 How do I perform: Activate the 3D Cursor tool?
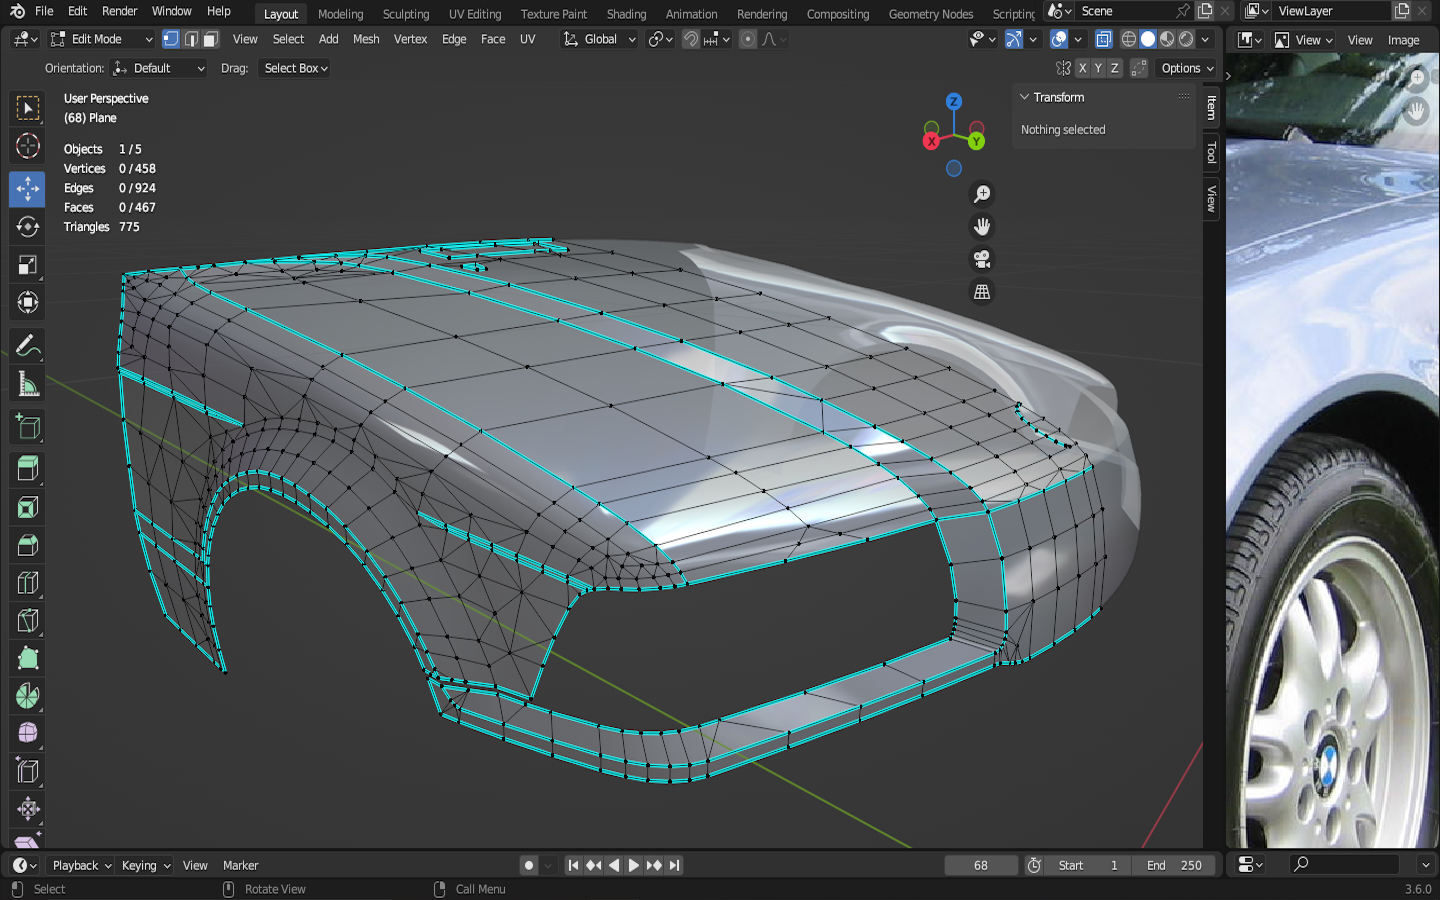[x=27, y=146]
